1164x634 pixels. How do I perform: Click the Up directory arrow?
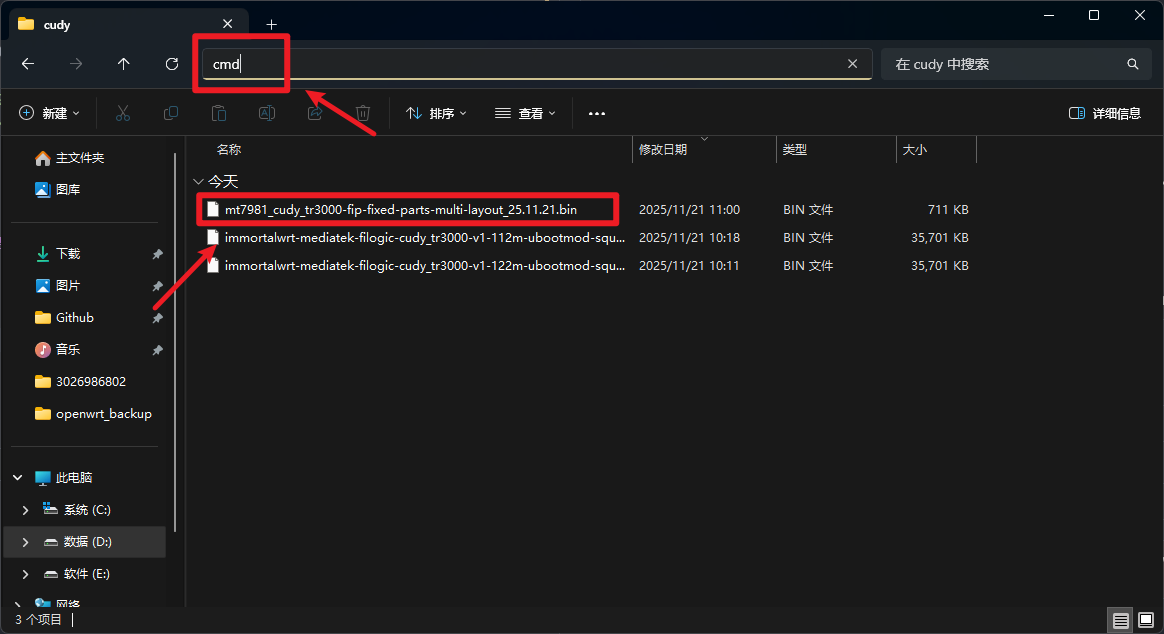pyautogui.click(x=124, y=64)
